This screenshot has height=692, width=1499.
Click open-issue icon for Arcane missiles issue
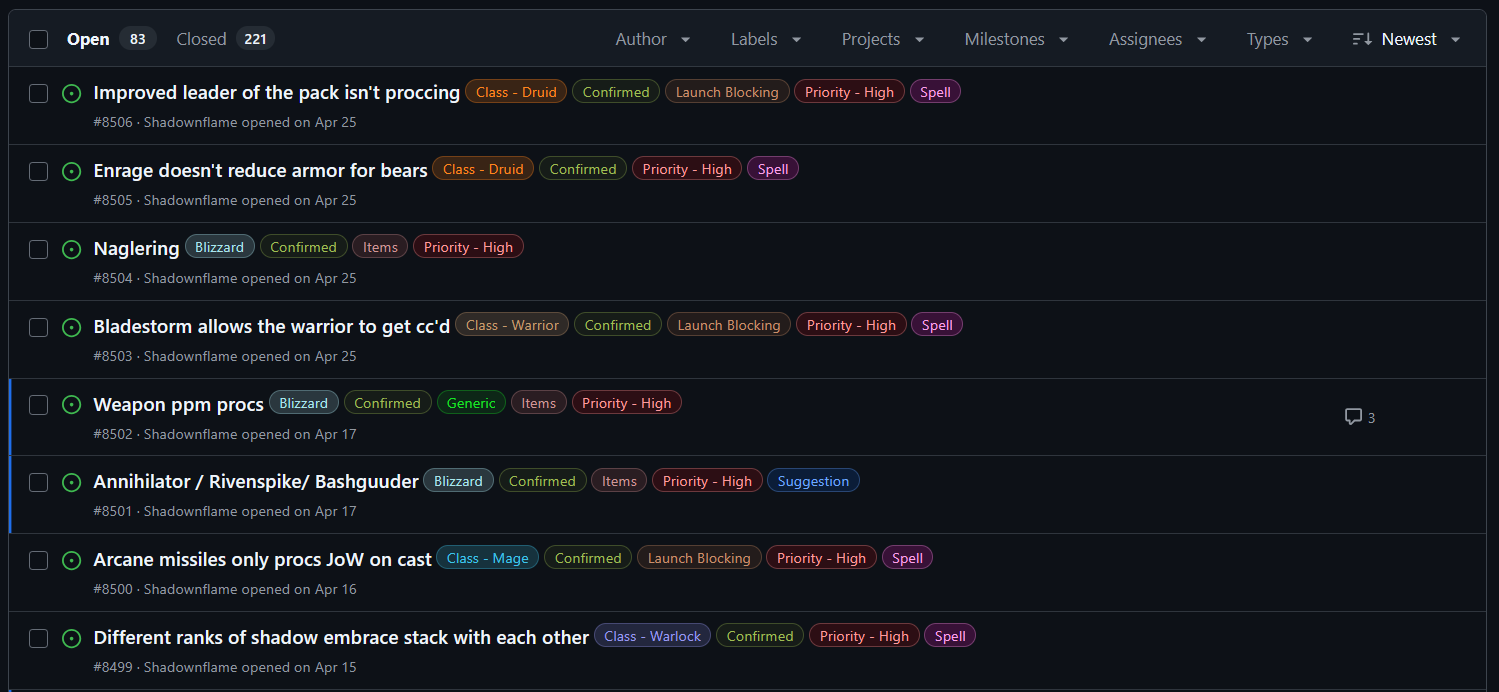point(71,560)
